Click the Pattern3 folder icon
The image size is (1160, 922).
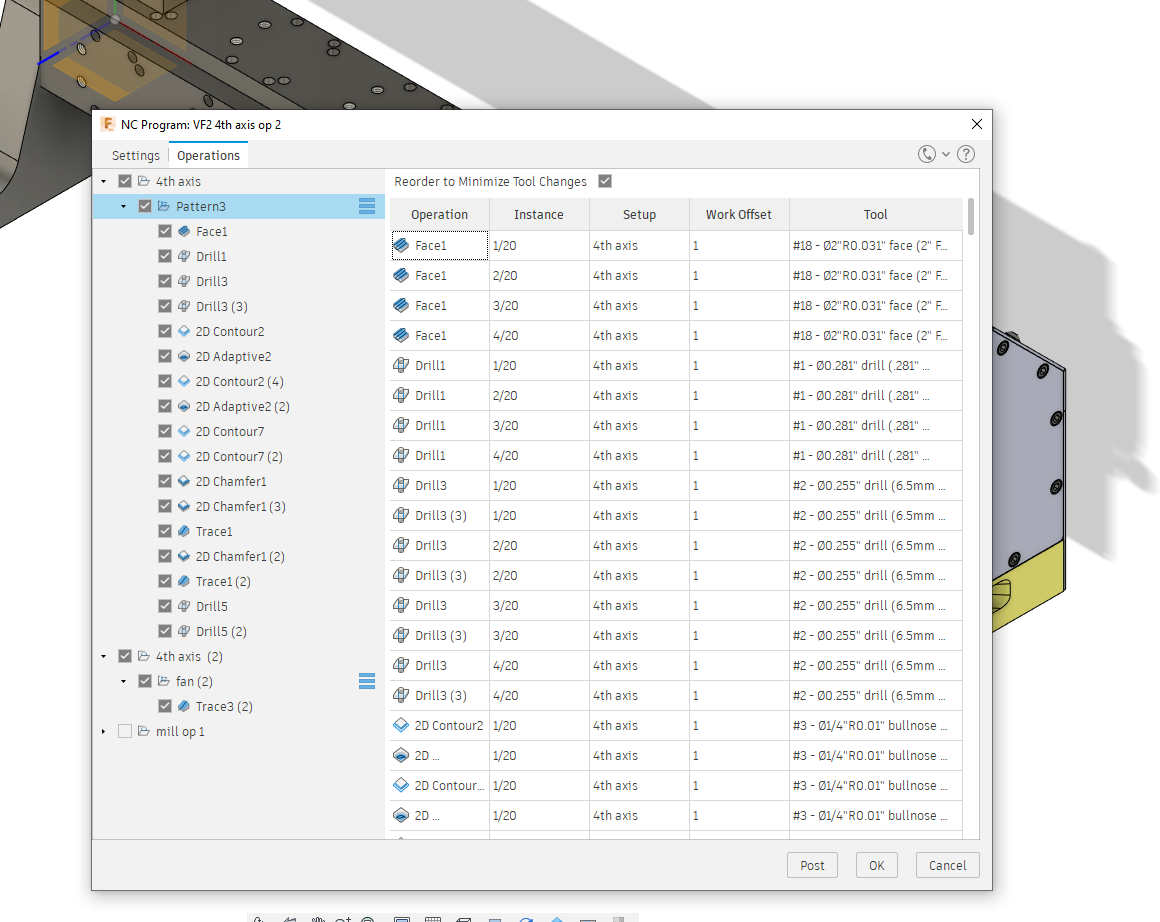point(163,206)
